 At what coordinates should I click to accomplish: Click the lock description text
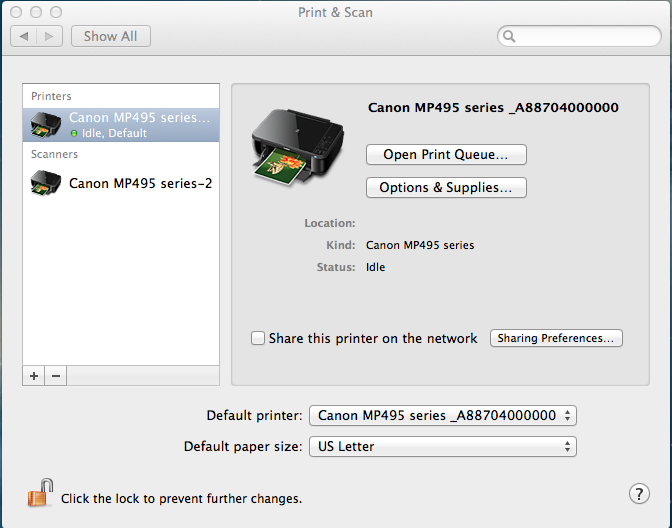click(181, 498)
